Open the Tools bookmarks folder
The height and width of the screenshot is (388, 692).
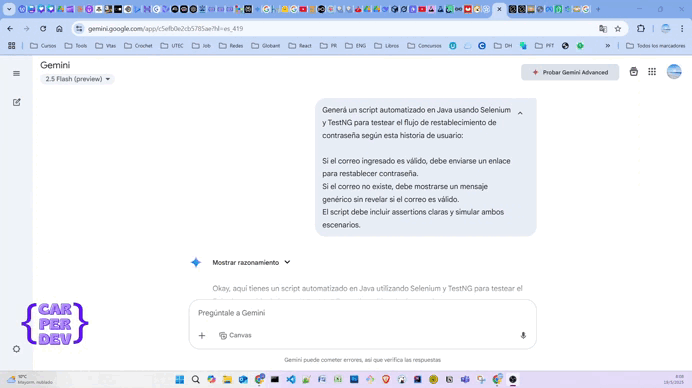click(76, 46)
